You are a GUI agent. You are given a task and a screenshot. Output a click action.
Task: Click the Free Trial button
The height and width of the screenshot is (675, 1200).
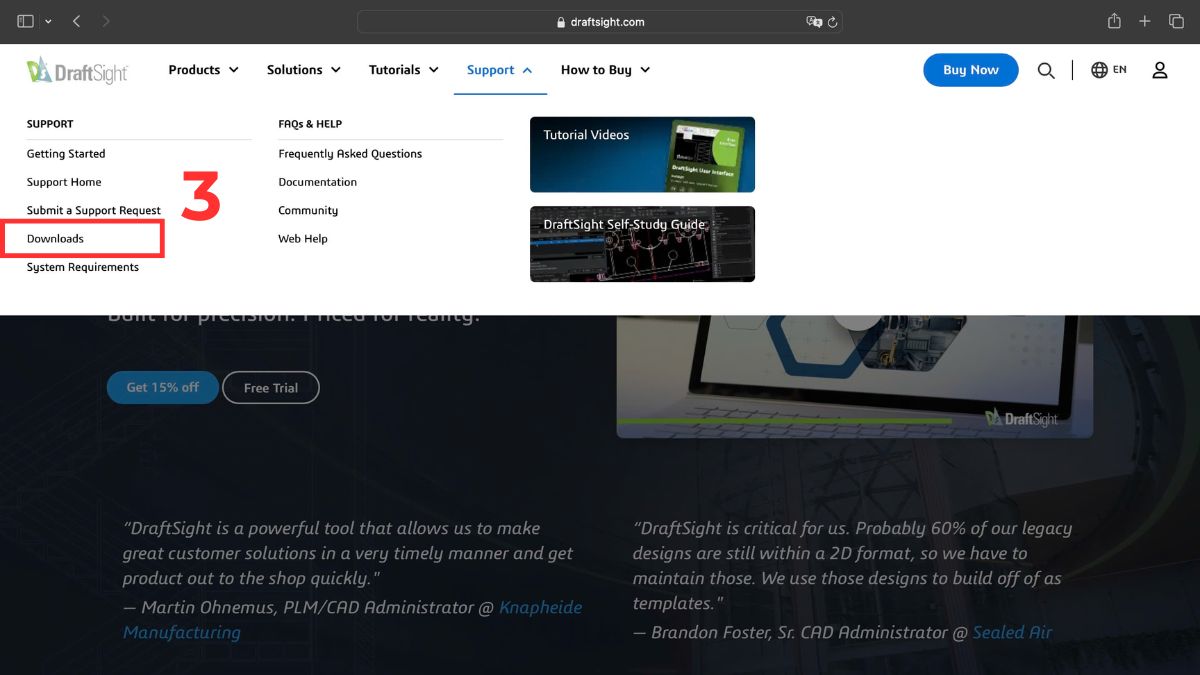pos(271,388)
